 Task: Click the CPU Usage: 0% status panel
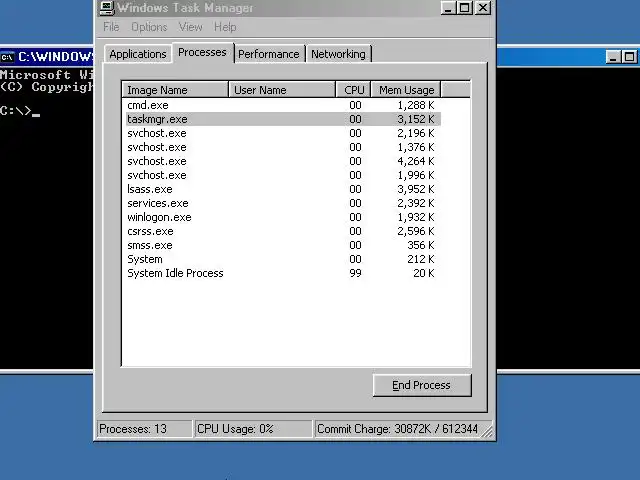[253, 429]
